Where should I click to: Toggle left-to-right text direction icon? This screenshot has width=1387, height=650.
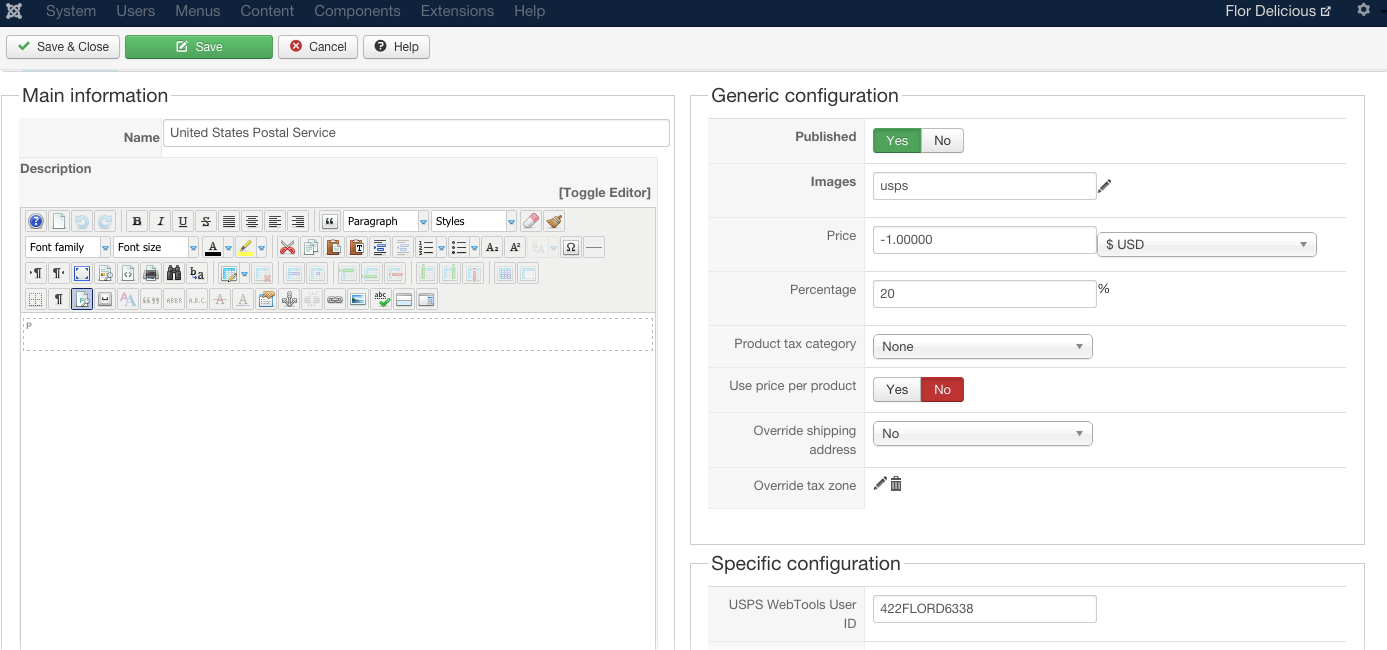36,273
